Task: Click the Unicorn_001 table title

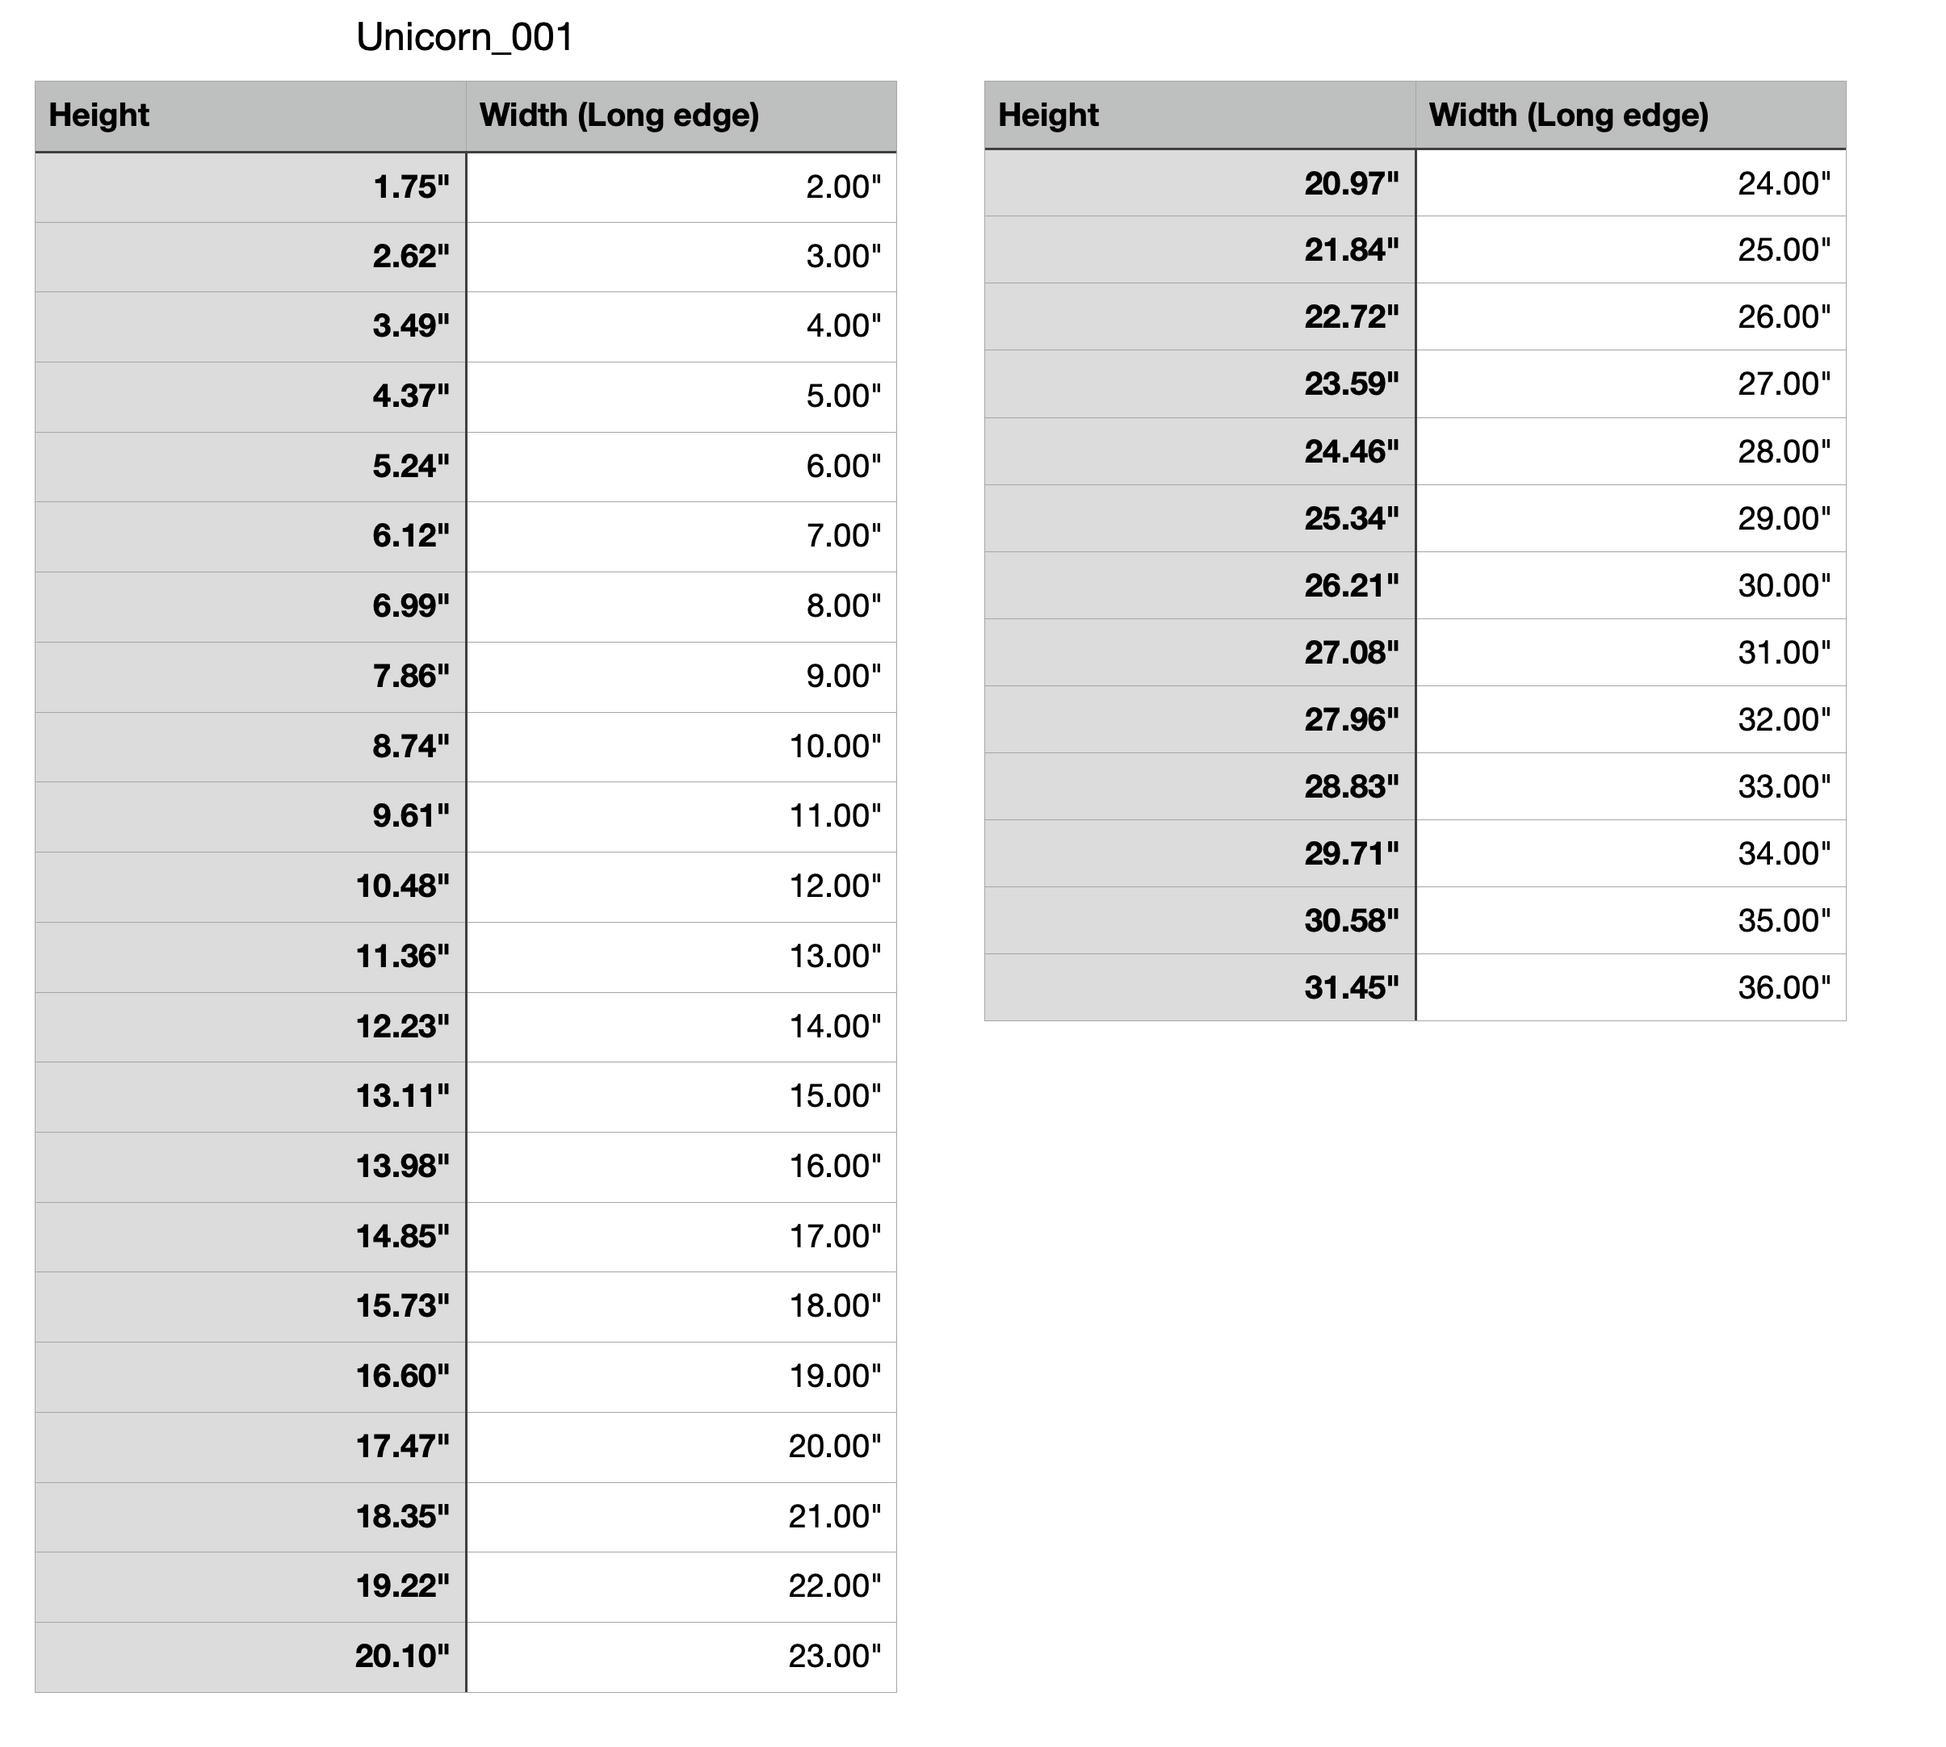Action: click(x=465, y=38)
